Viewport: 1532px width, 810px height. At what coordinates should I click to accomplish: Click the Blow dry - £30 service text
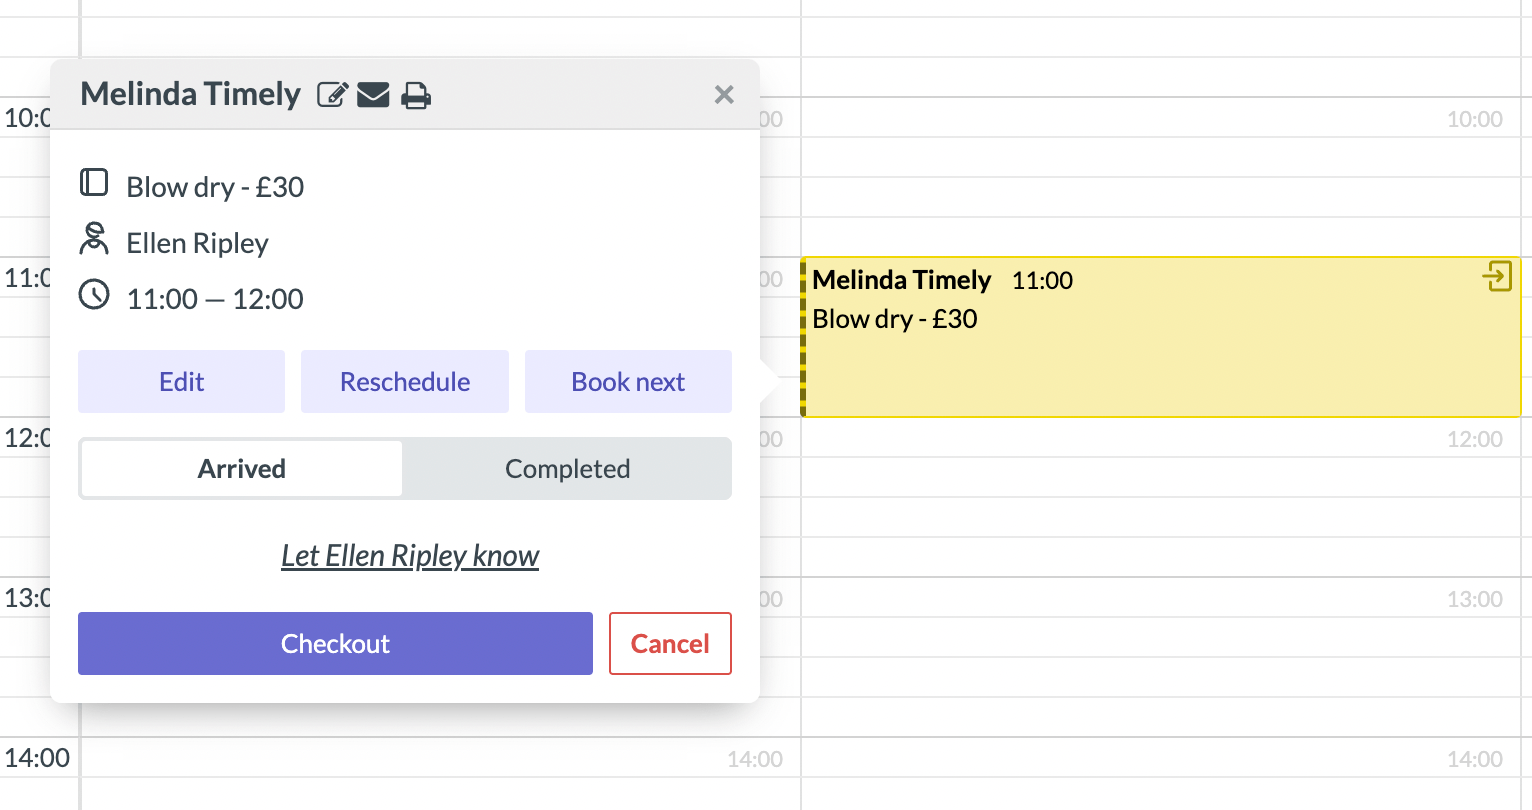coord(215,186)
